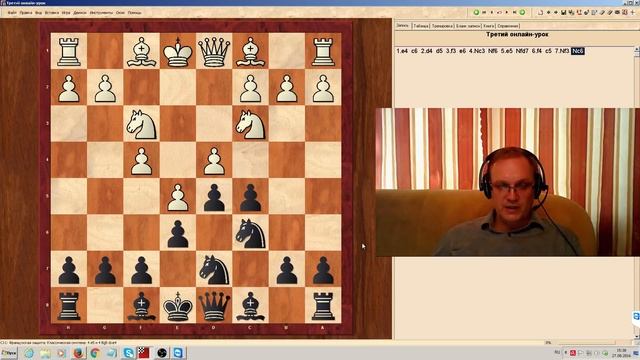Open the Правка menu

tap(26, 13)
